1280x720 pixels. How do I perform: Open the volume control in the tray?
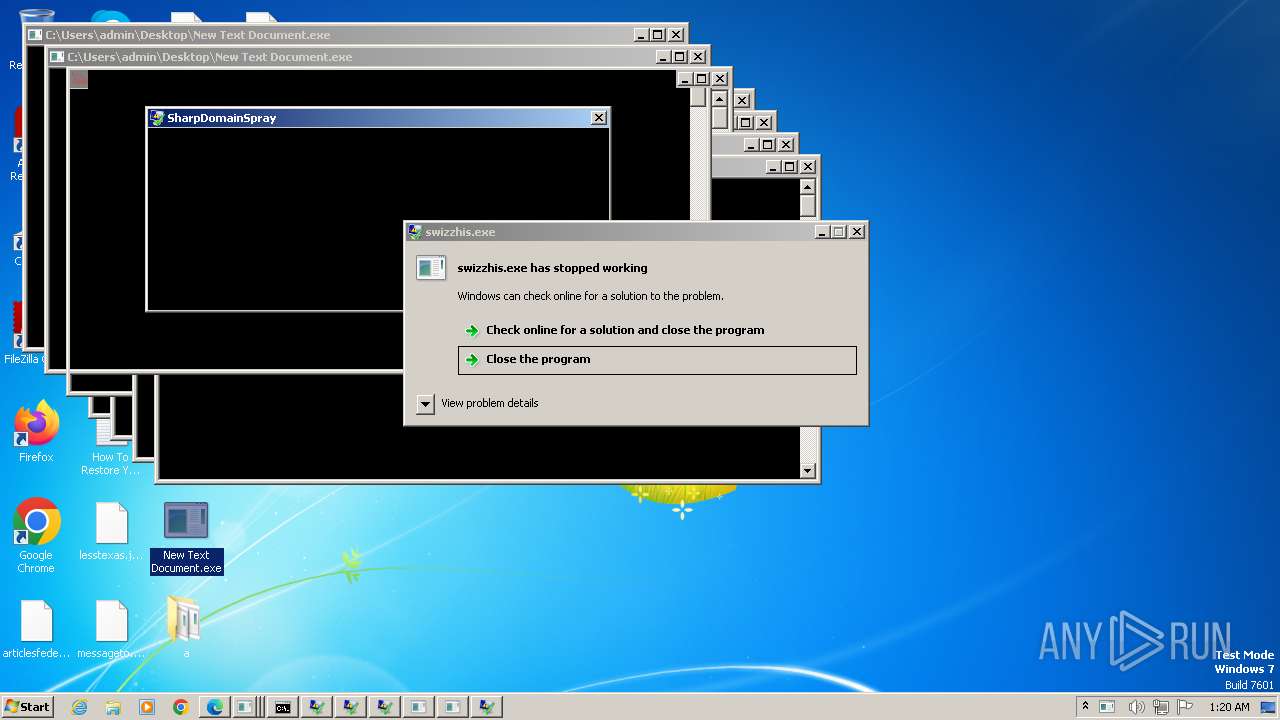[1136, 707]
